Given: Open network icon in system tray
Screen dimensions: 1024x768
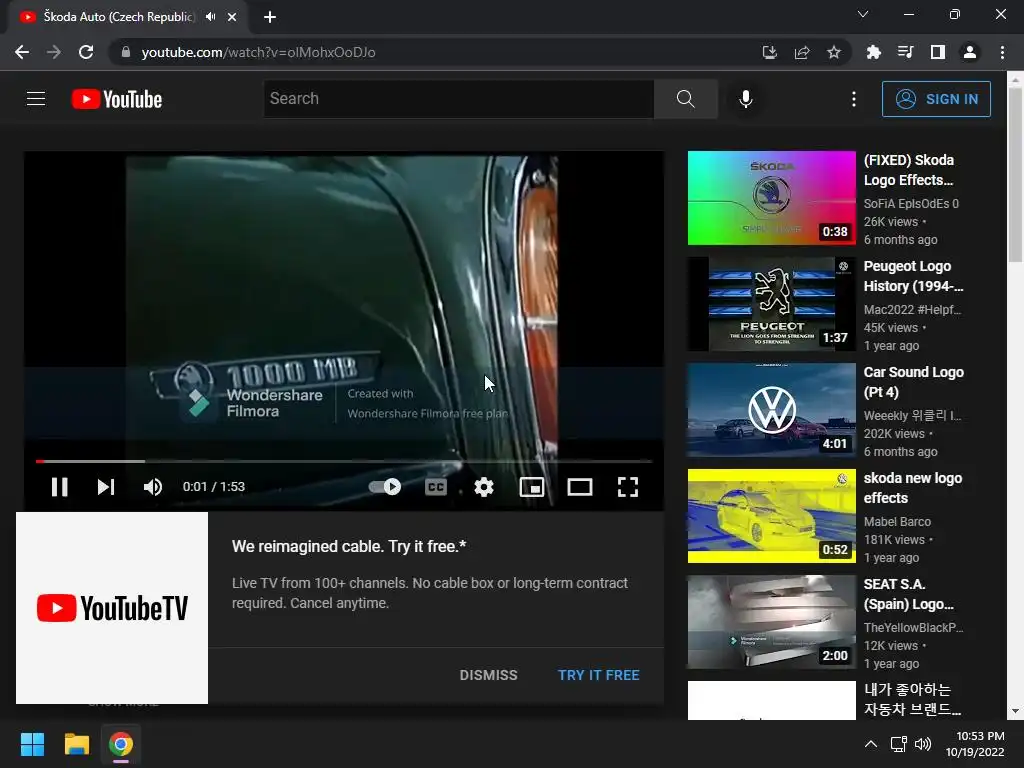Looking at the screenshot, I should tap(899, 744).
